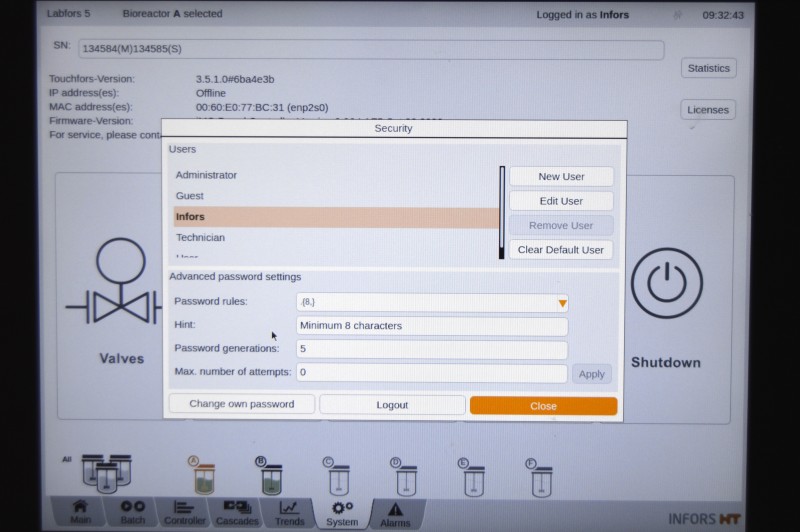Expand the Password rules dropdown arrow

(x=562, y=303)
